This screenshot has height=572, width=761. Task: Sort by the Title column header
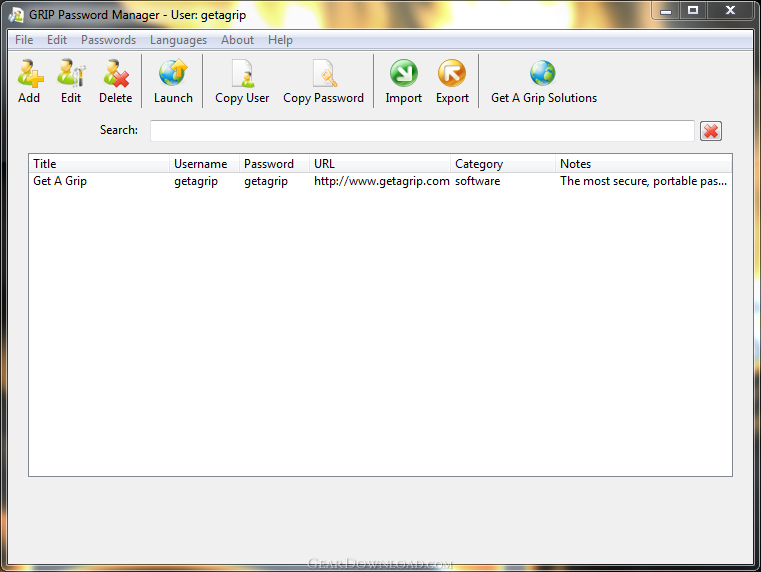[99, 163]
